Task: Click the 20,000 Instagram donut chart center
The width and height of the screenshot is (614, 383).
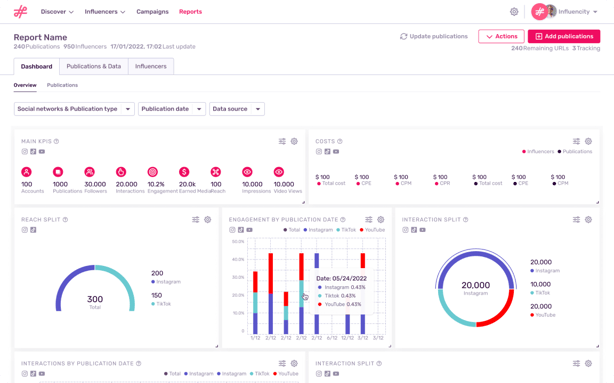Action: [x=476, y=288]
